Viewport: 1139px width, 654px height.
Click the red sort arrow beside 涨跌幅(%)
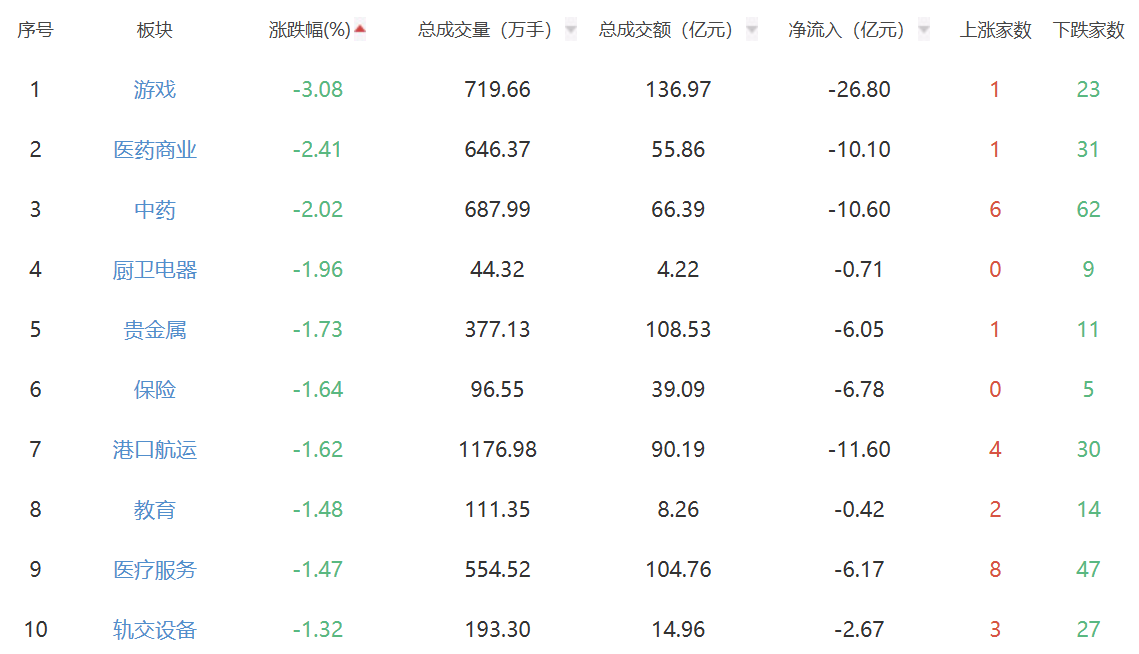[x=360, y=29]
